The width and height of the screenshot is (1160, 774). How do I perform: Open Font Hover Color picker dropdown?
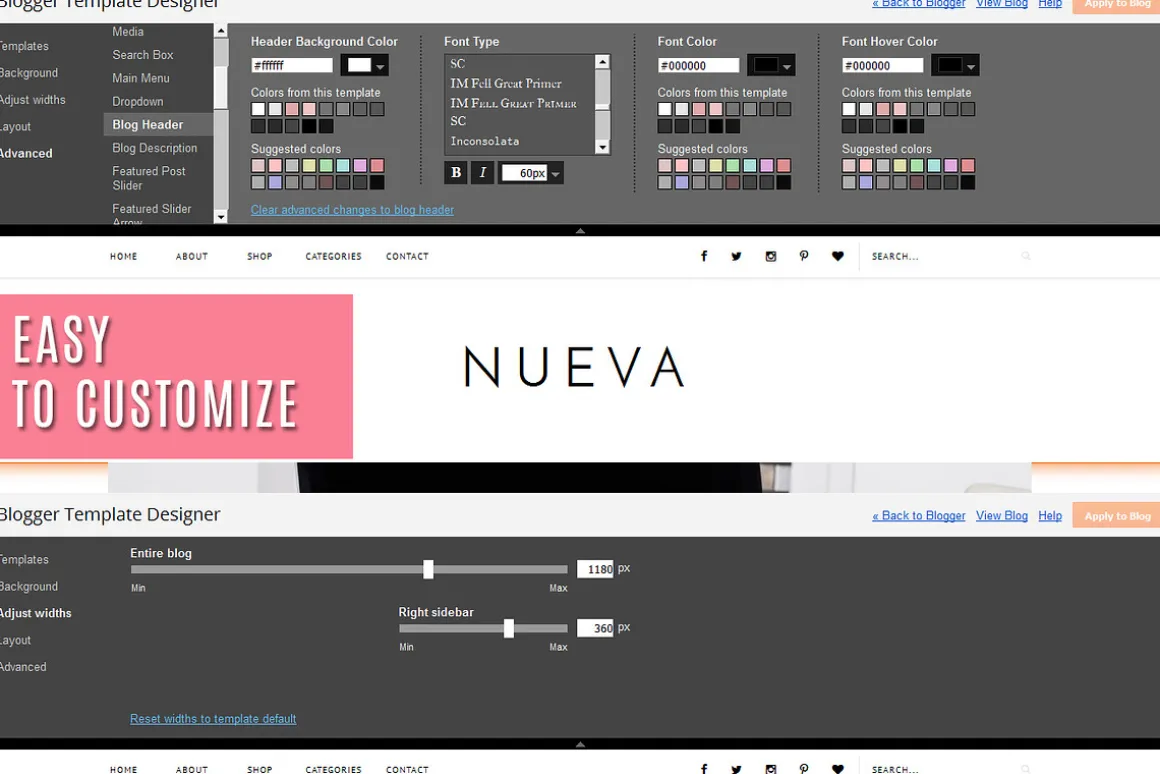click(x=955, y=65)
